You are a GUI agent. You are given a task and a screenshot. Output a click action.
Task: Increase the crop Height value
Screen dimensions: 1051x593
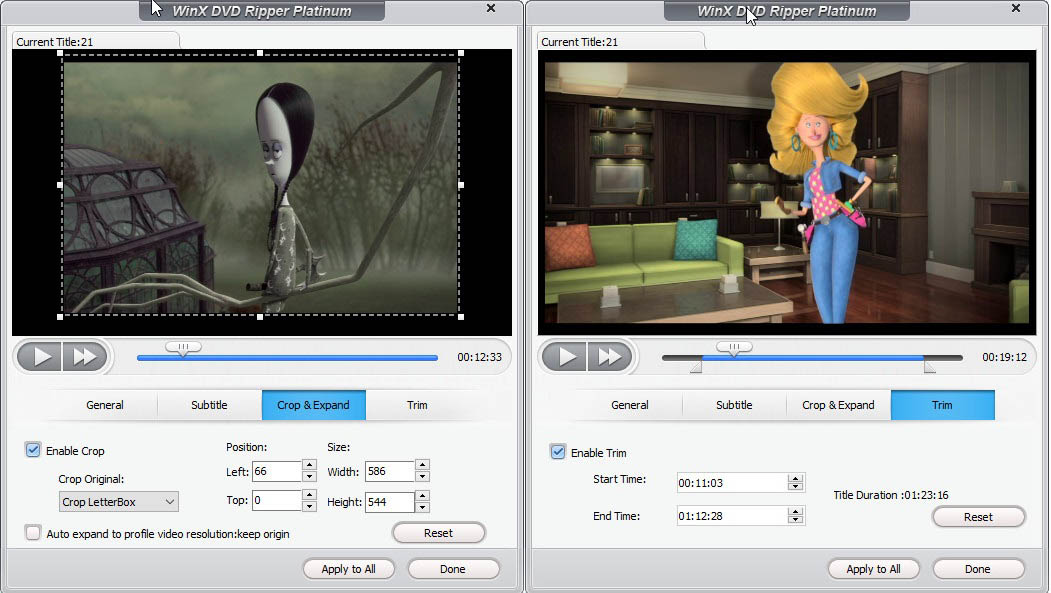pos(422,496)
